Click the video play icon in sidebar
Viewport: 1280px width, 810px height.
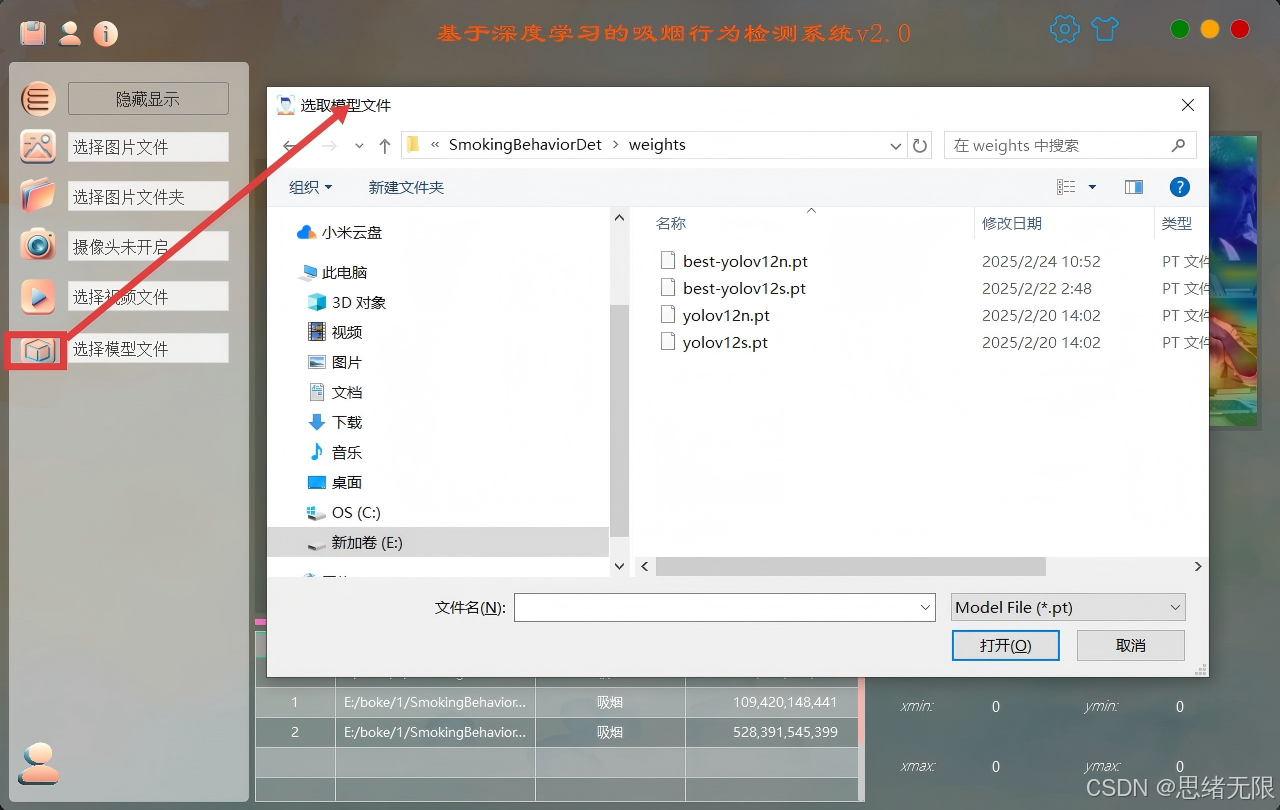coord(38,296)
